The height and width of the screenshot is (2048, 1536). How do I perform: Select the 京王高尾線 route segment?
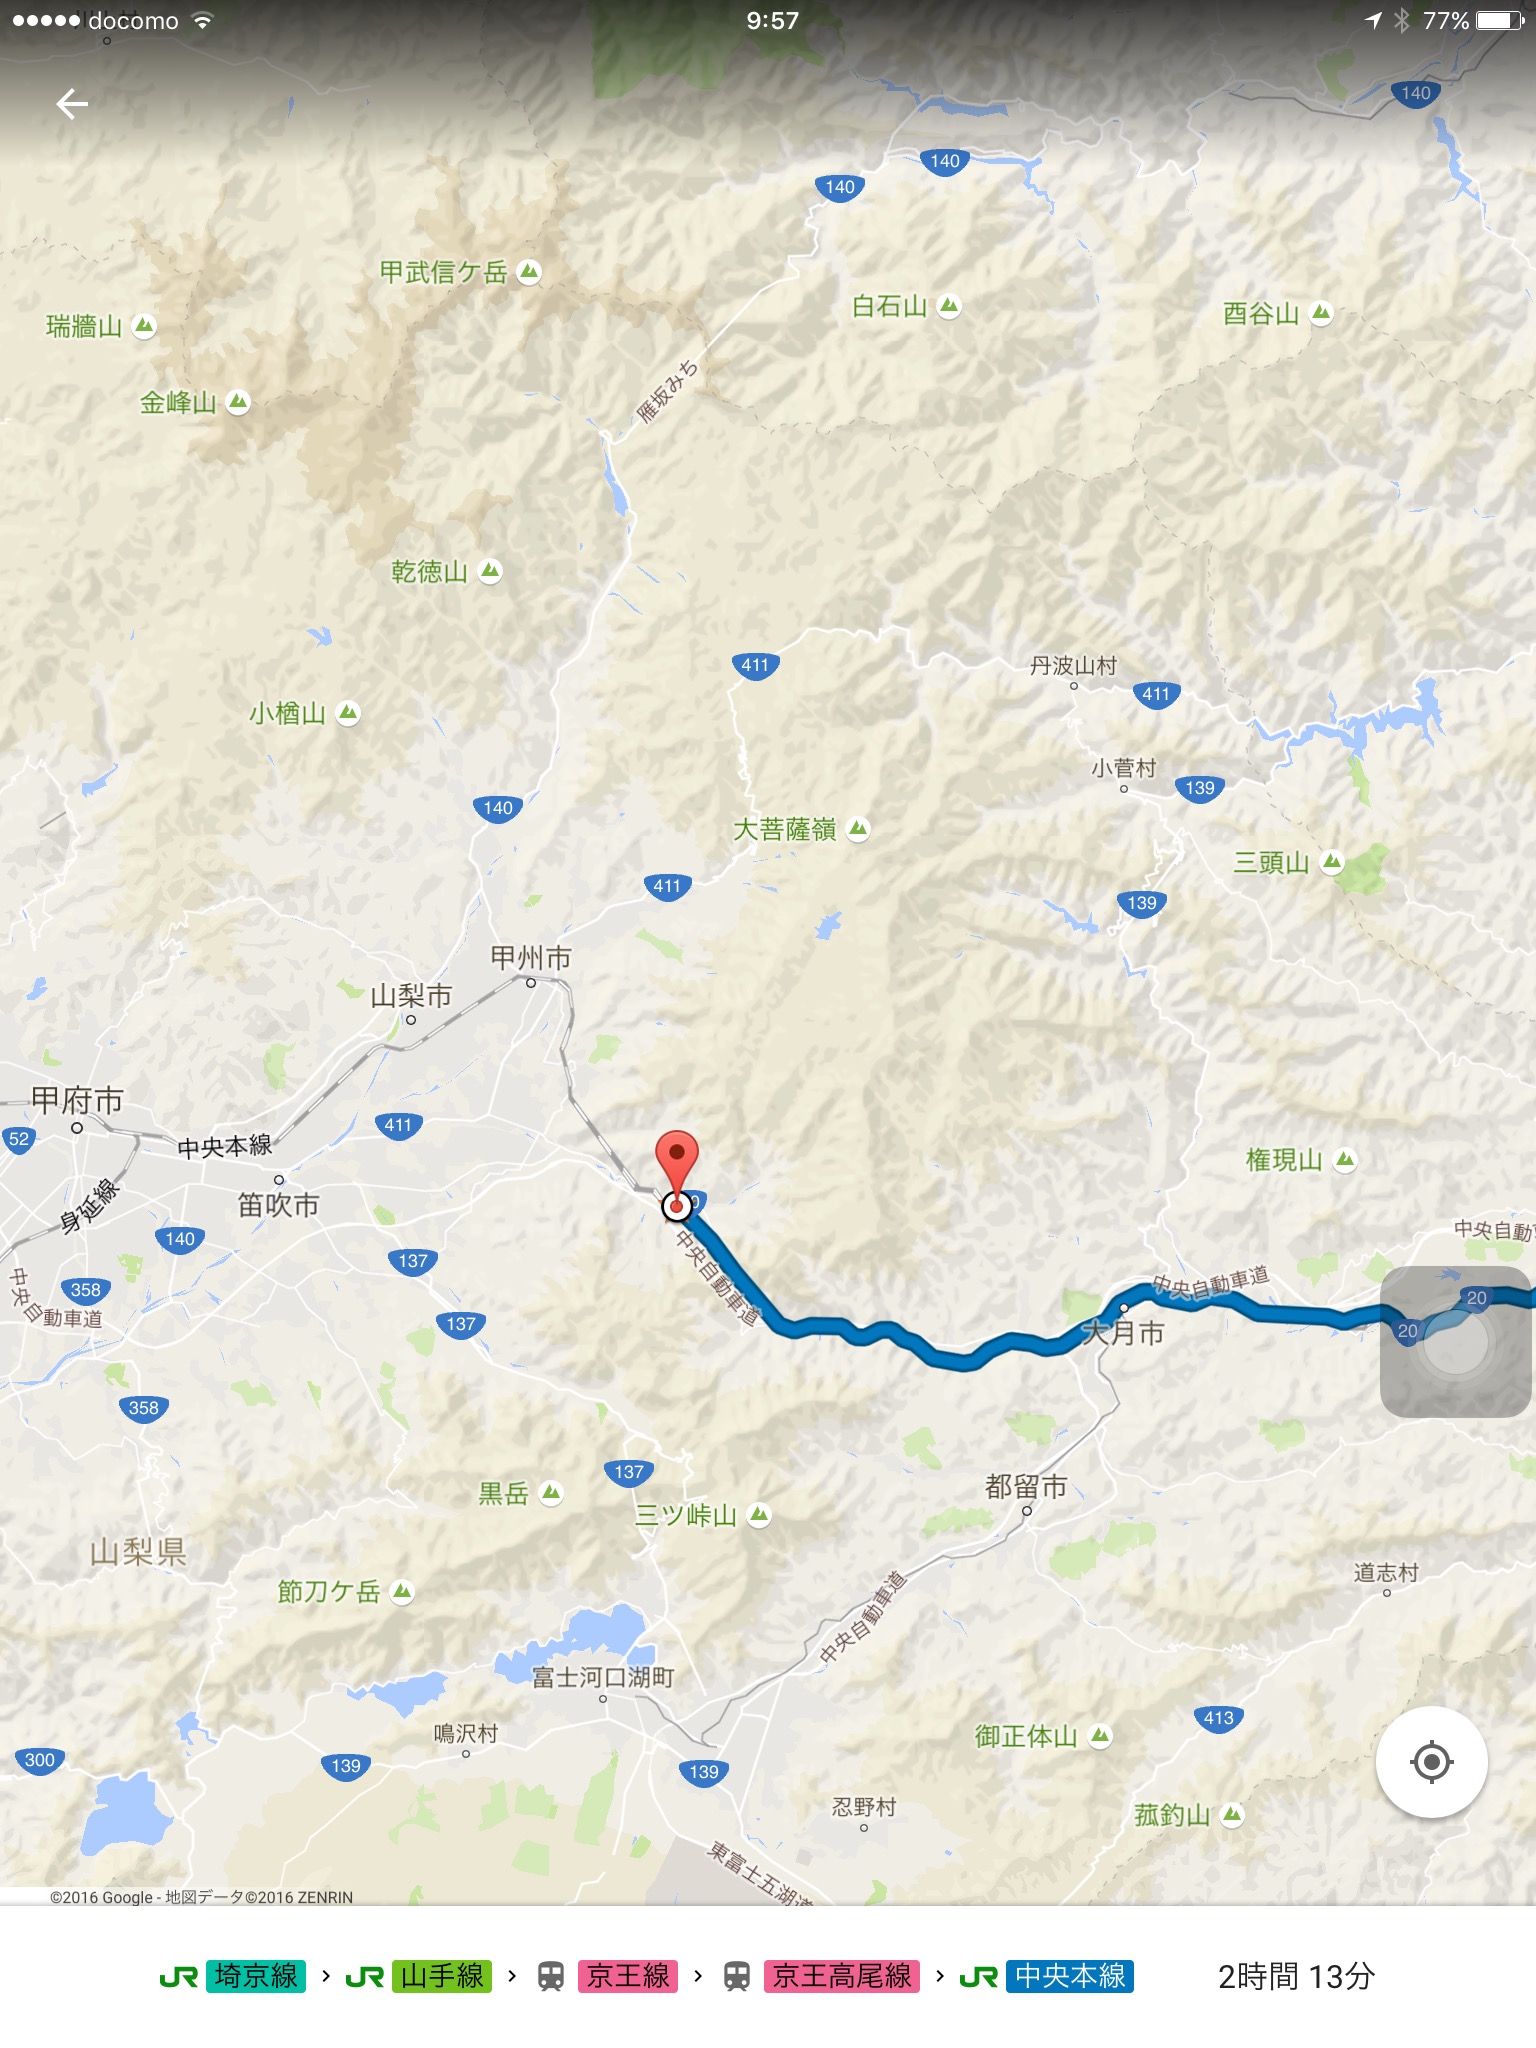tap(842, 1976)
